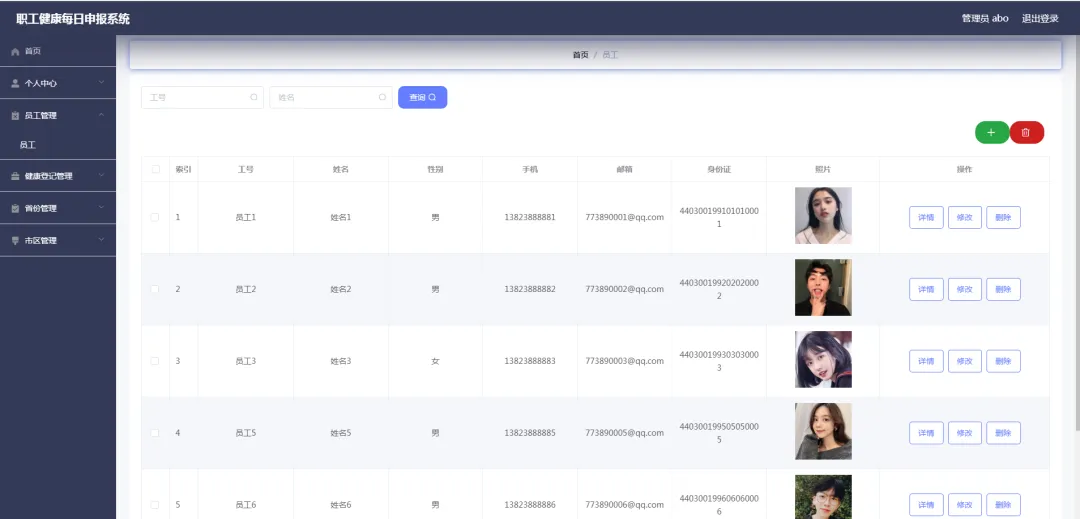Expand the 健康登记管理 menu chevron
Viewport: 1080px width, 519px height.
tap(101, 176)
